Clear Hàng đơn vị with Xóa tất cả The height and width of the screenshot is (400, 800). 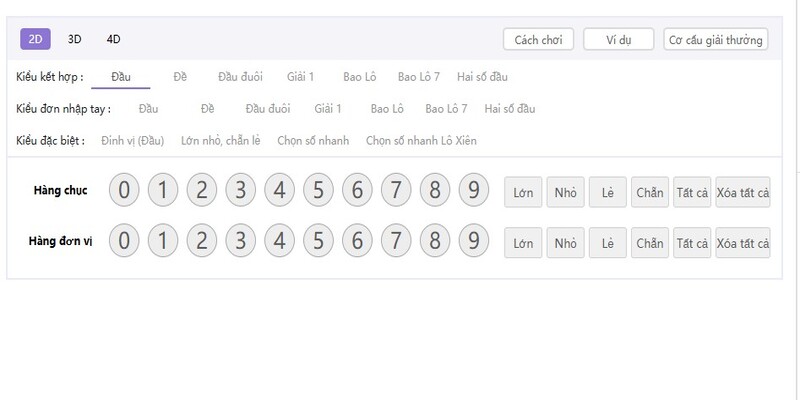coord(743,243)
